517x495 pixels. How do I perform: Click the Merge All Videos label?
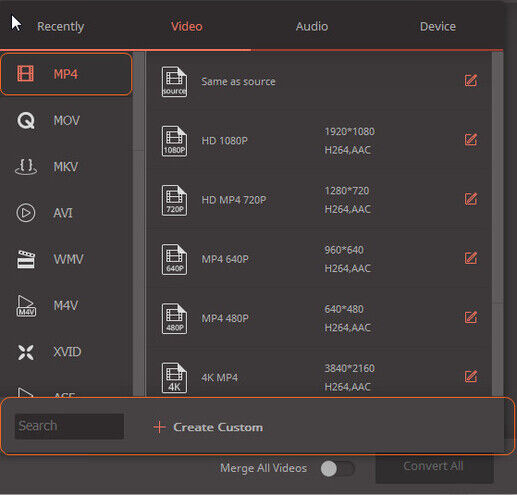(x=263, y=468)
